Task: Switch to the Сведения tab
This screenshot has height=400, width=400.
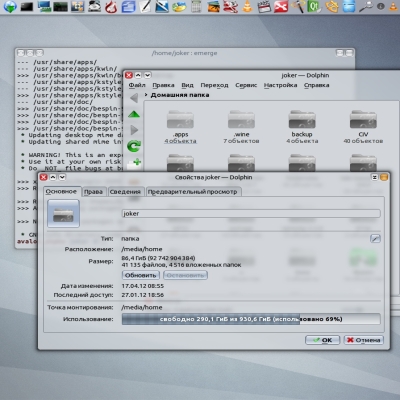Action: coord(125,192)
